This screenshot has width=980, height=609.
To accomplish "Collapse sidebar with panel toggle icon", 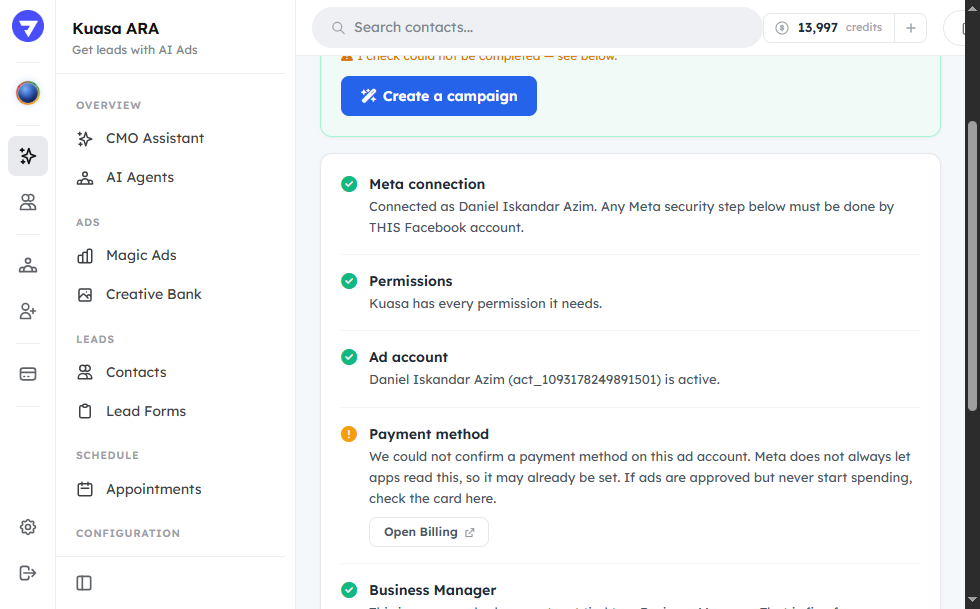I will pos(84,583).
